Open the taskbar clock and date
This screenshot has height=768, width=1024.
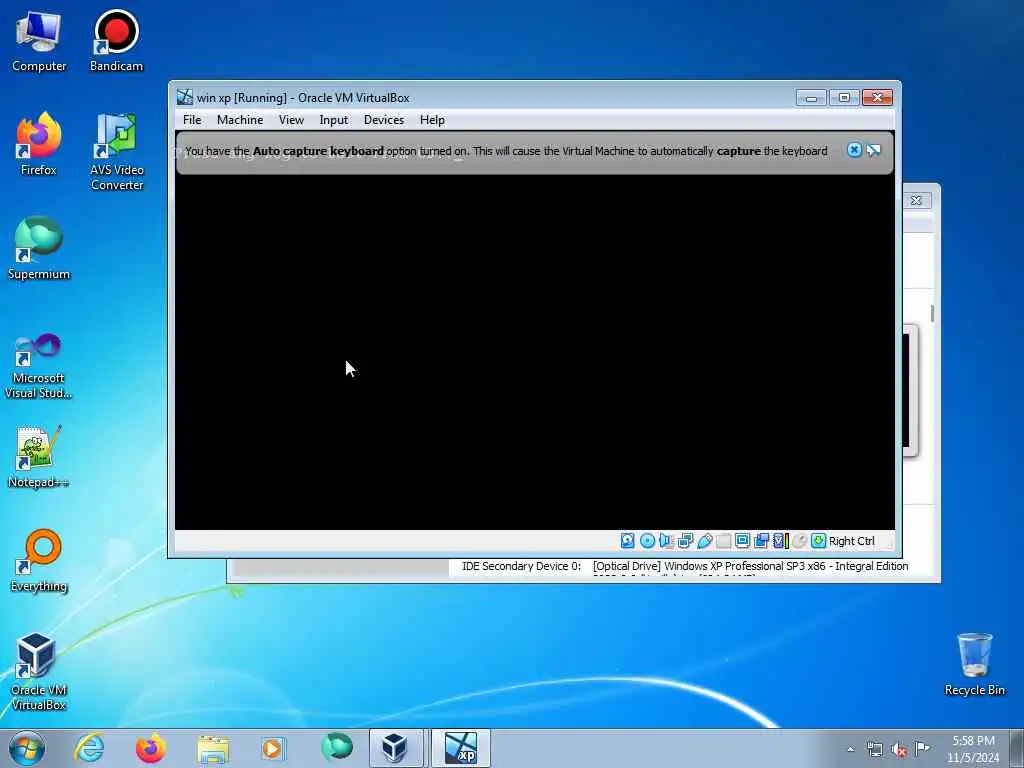point(973,749)
